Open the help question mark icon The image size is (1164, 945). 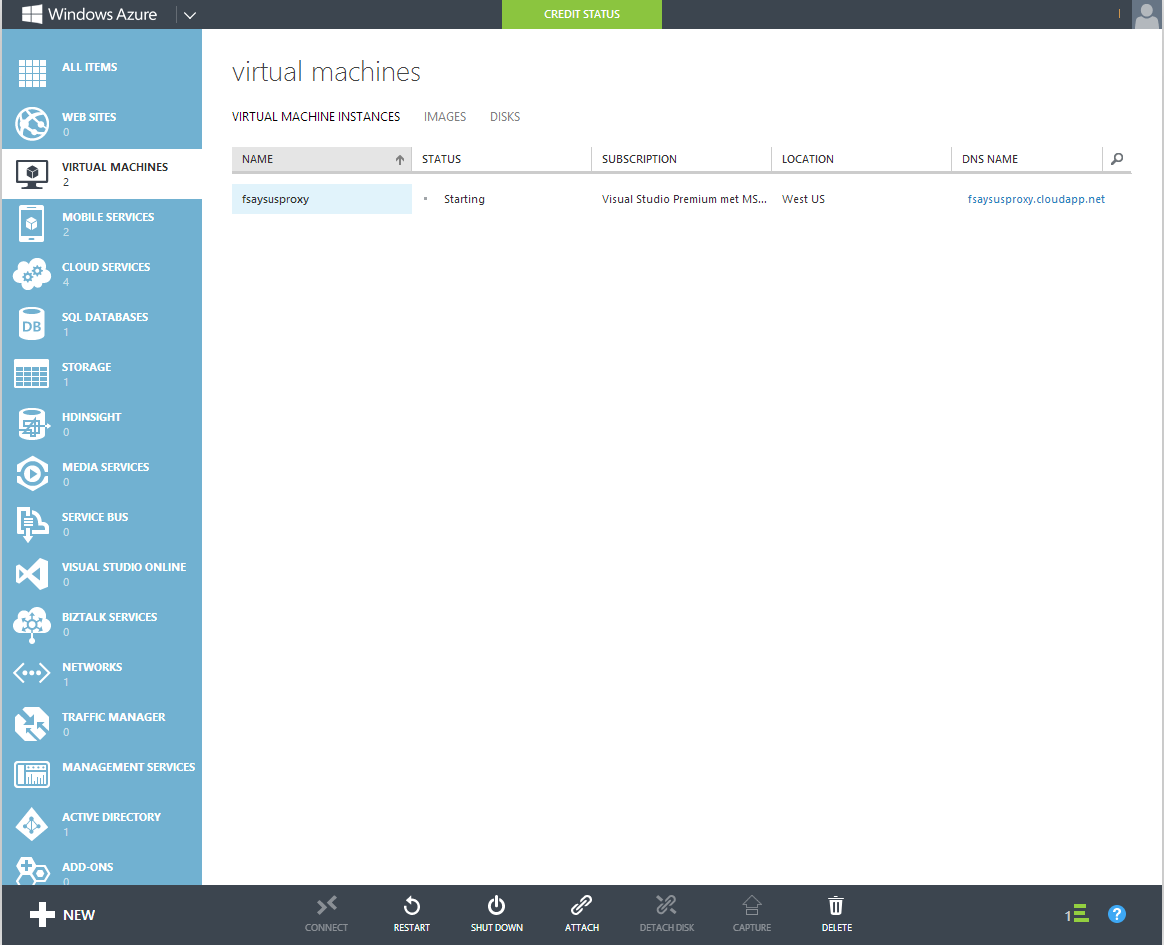click(x=1116, y=914)
